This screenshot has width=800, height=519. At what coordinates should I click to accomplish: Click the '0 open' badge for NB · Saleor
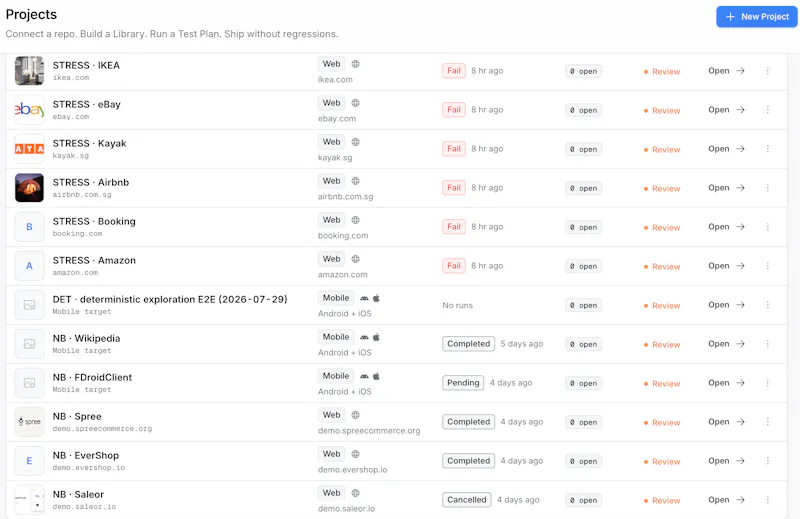pyautogui.click(x=583, y=501)
